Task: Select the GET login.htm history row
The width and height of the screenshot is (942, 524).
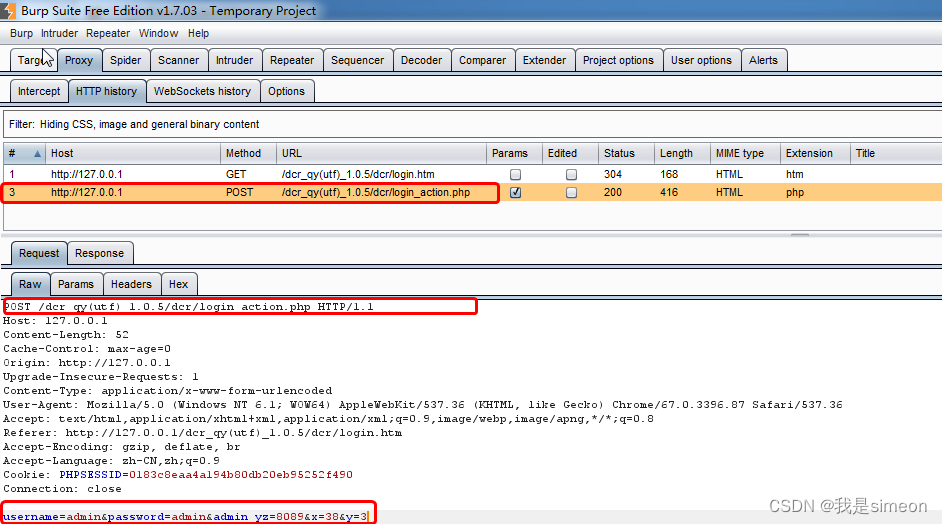Action: (x=472, y=174)
